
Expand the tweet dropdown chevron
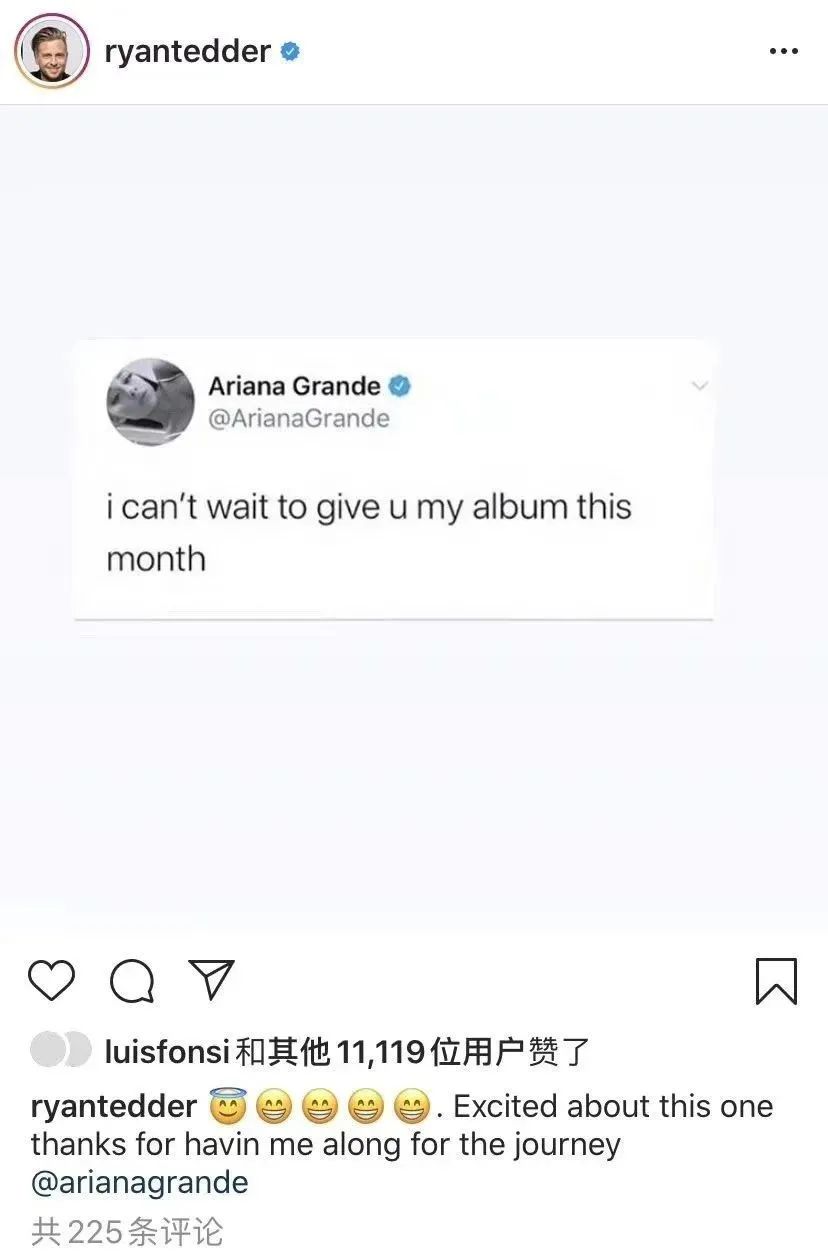tap(699, 385)
